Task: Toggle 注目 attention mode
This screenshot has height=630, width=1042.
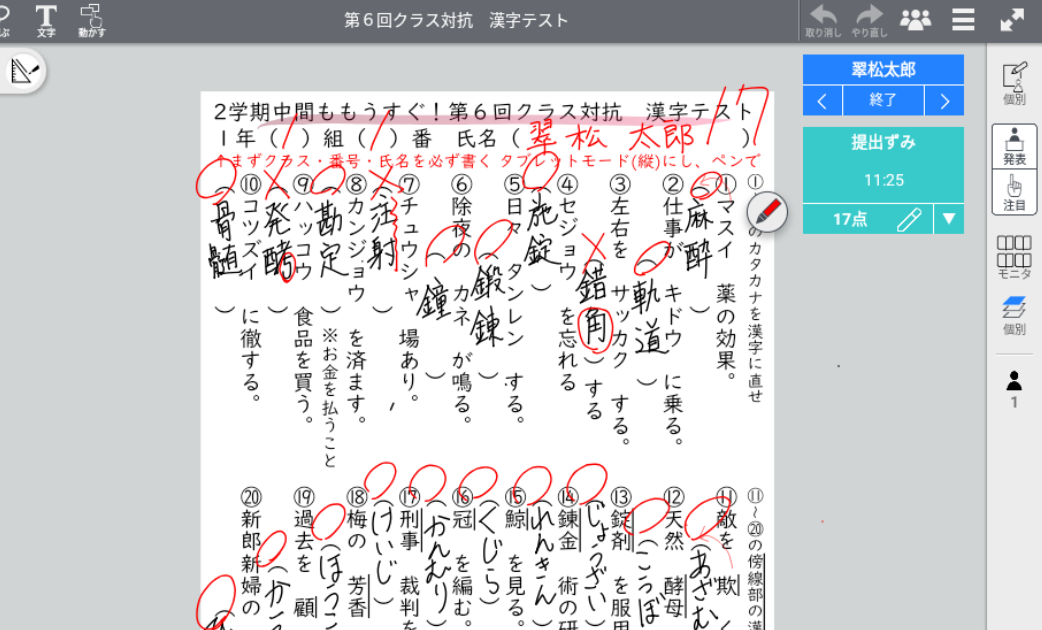Action: [x=1014, y=192]
